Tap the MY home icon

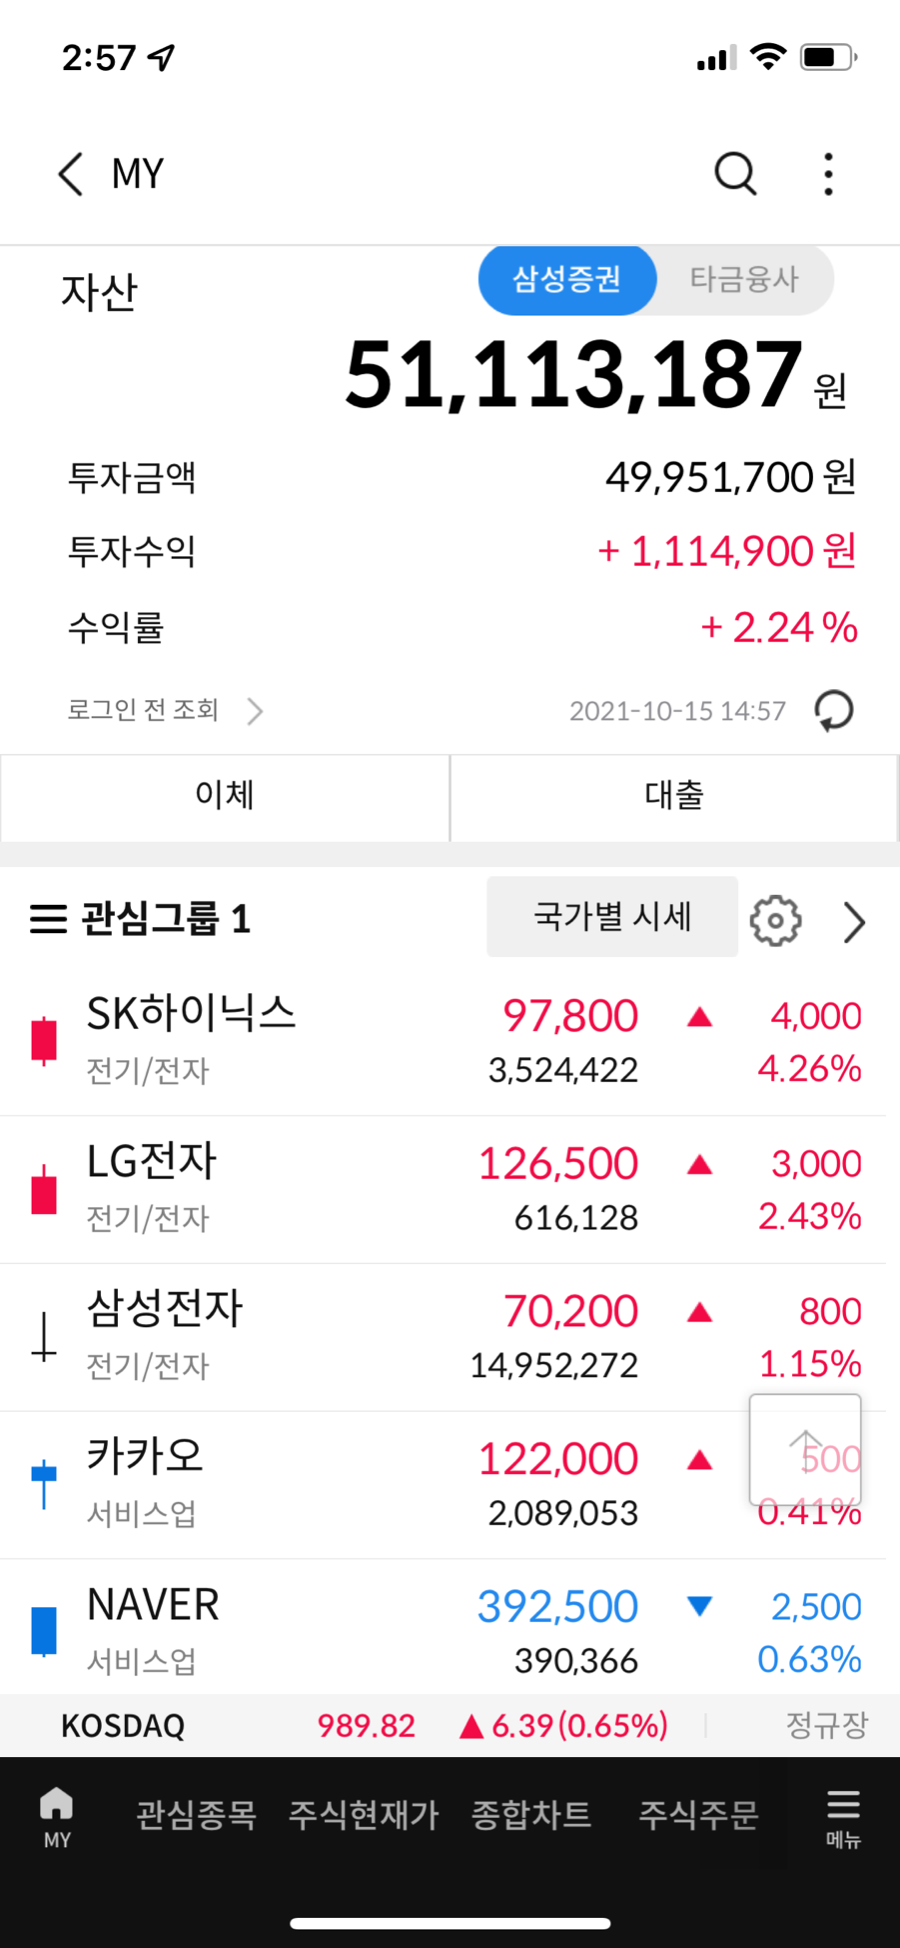point(57,1818)
